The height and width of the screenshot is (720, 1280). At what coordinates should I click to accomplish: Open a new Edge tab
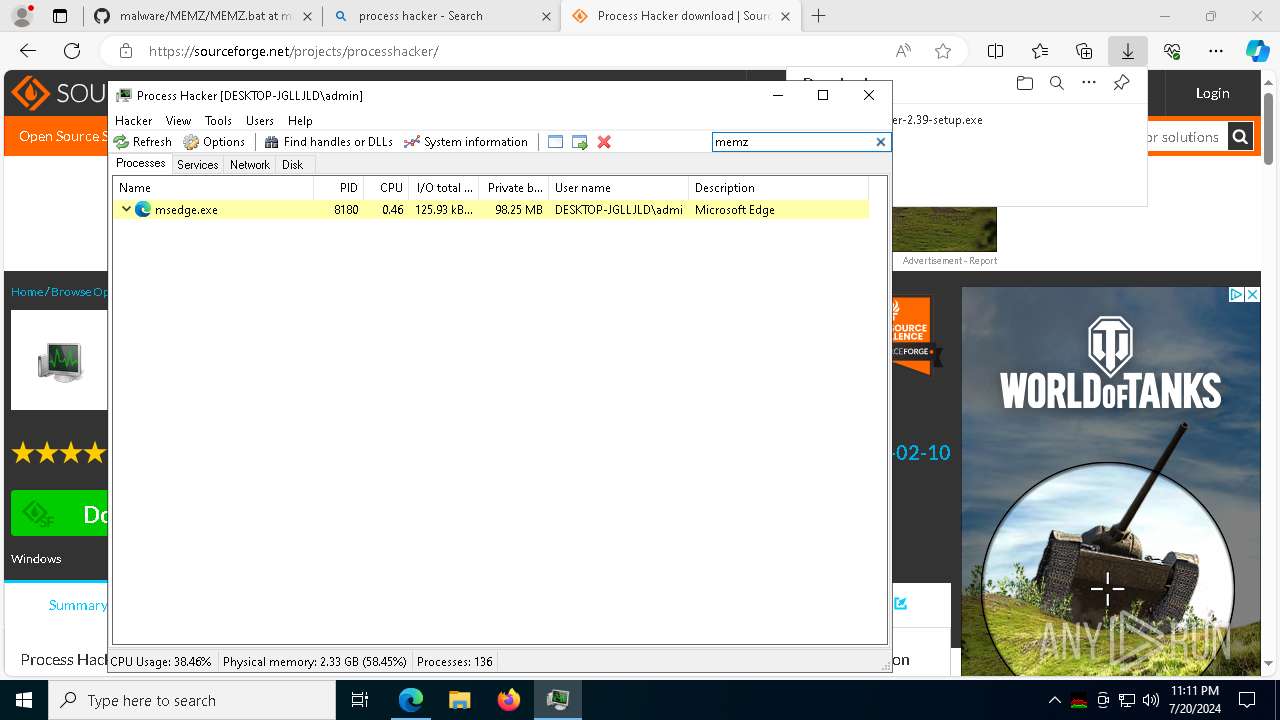point(819,16)
